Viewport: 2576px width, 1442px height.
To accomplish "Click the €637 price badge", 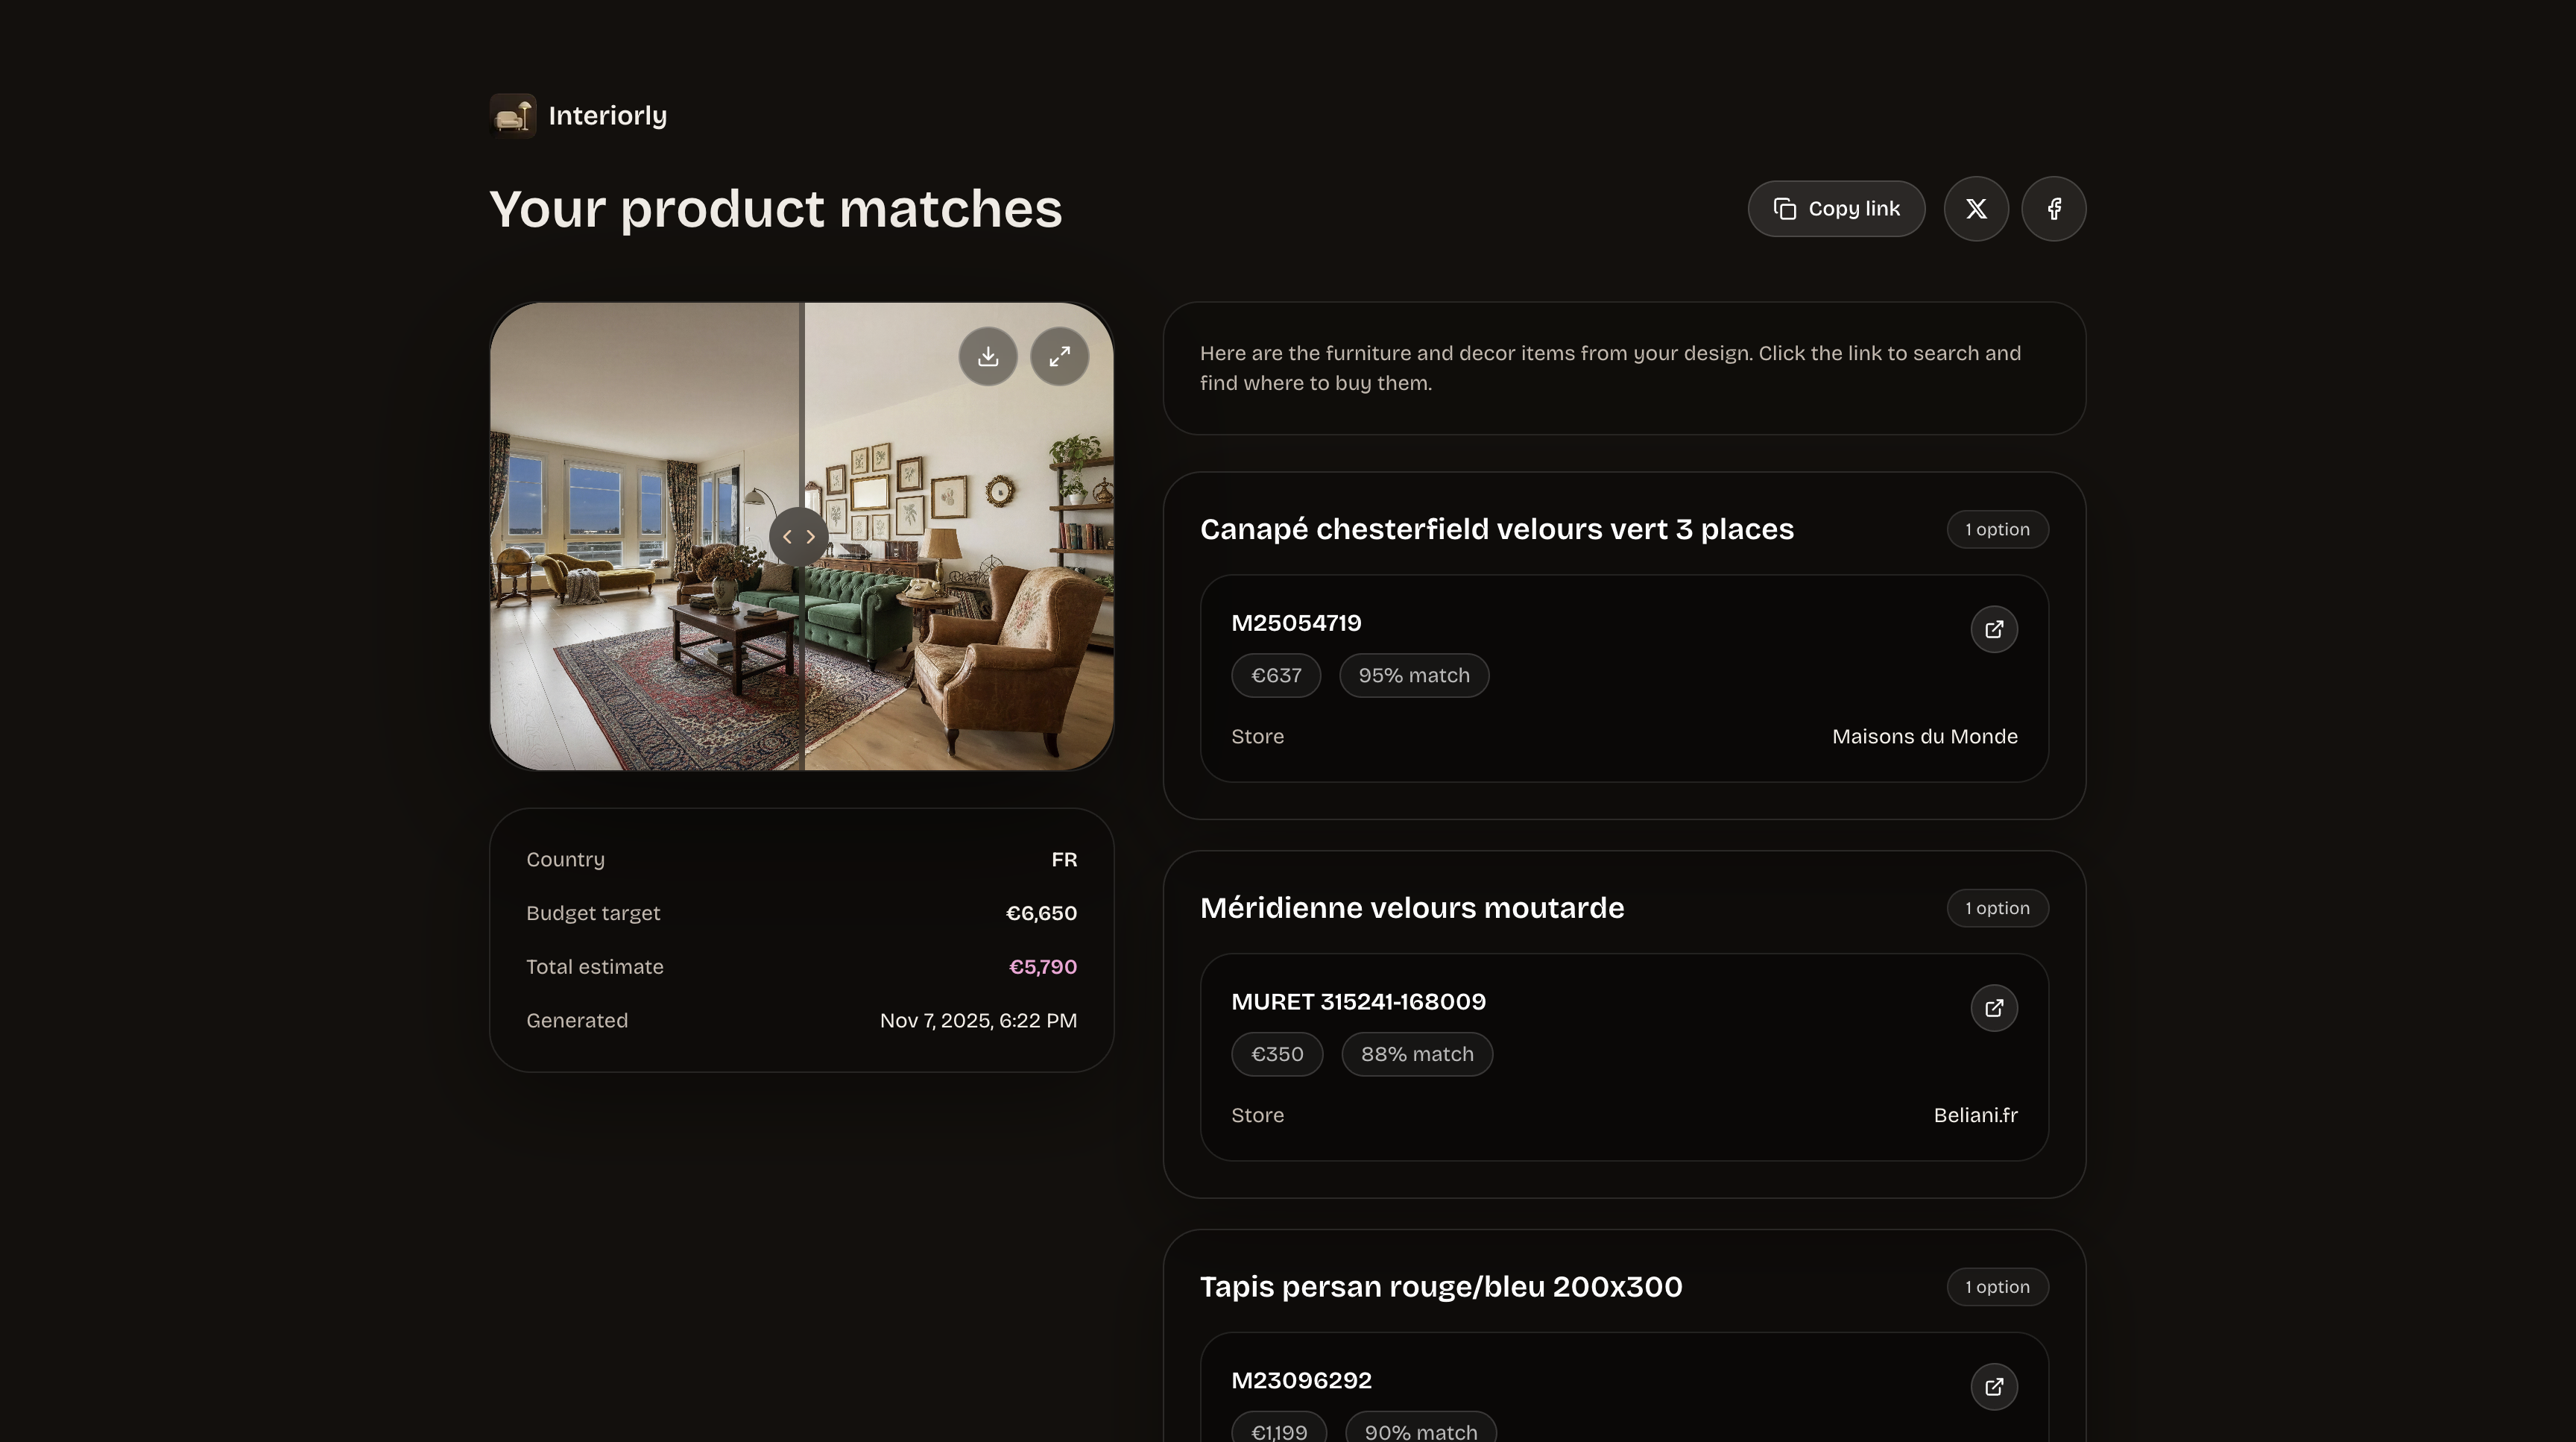I will (x=1276, y=675).
